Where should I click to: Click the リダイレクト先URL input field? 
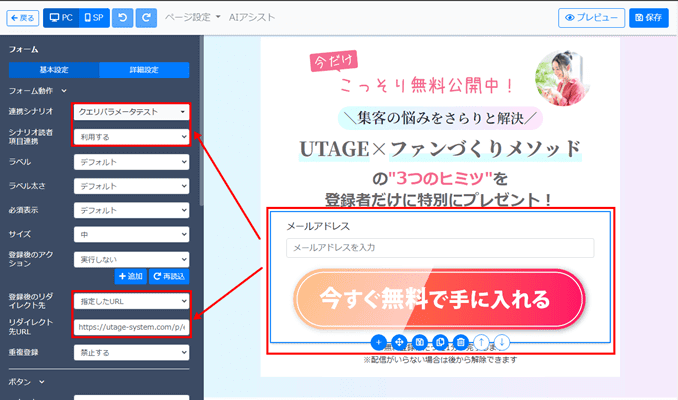click(131, 327)
